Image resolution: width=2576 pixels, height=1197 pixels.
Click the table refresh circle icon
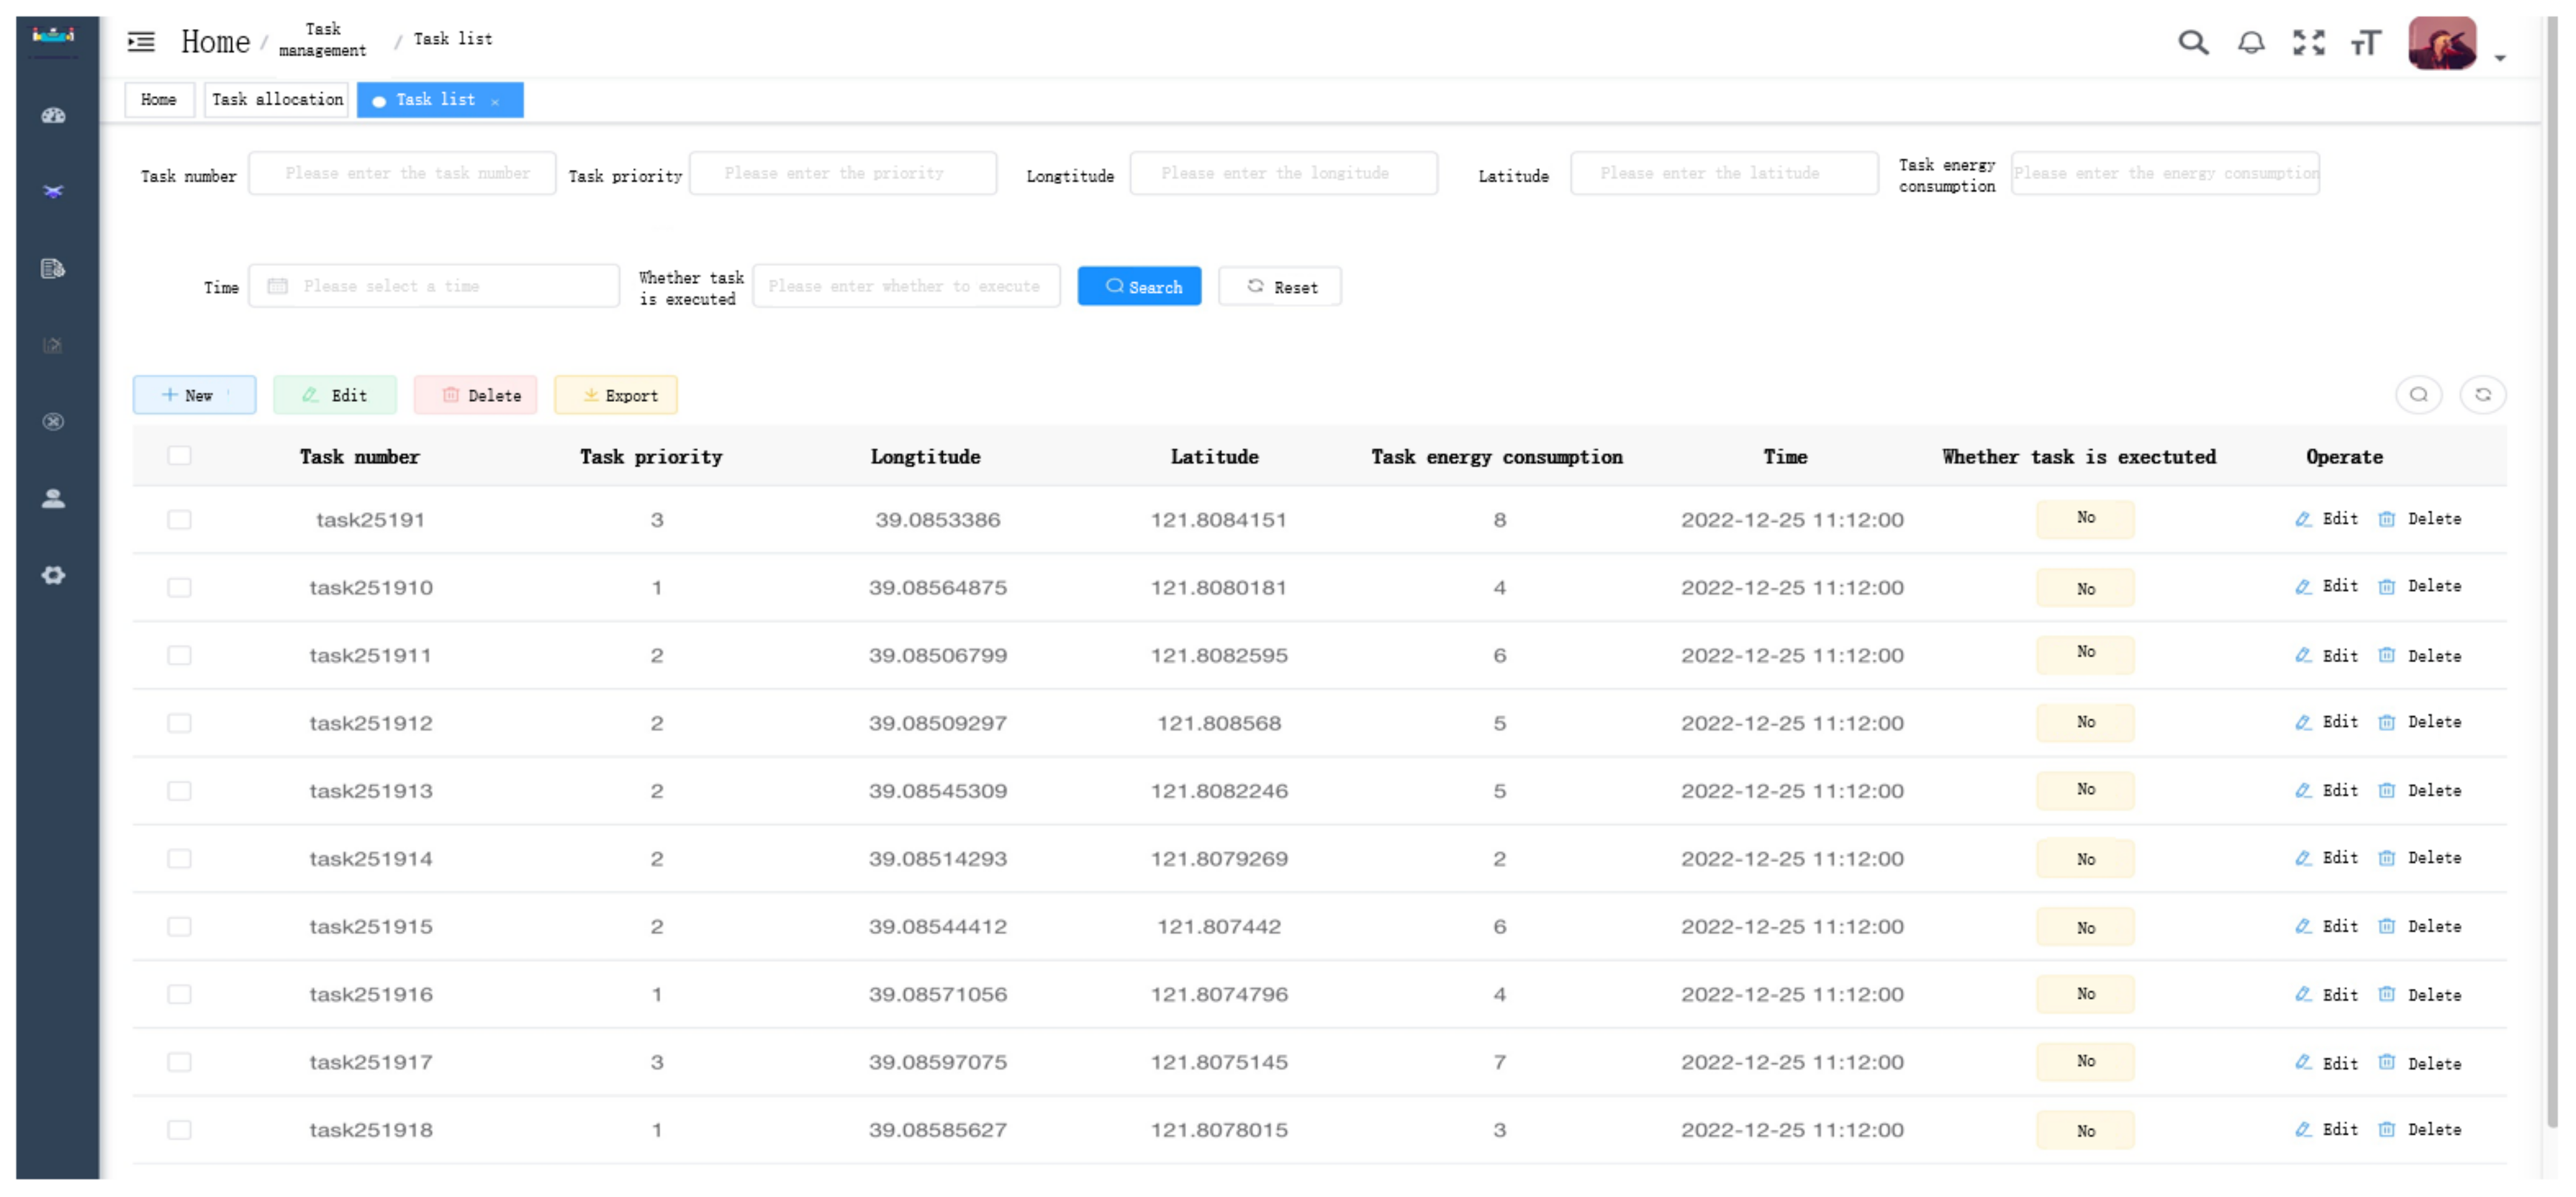pos(2482,395)
